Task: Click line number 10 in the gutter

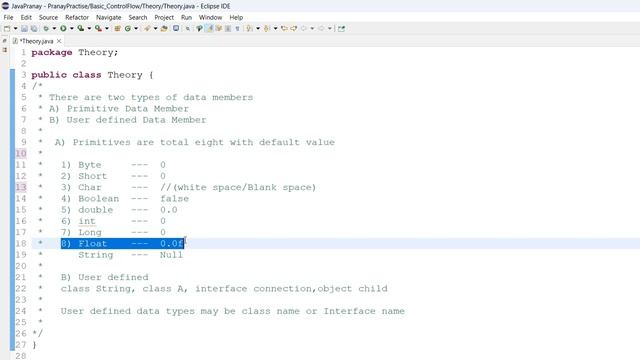Action: (21, 153)
